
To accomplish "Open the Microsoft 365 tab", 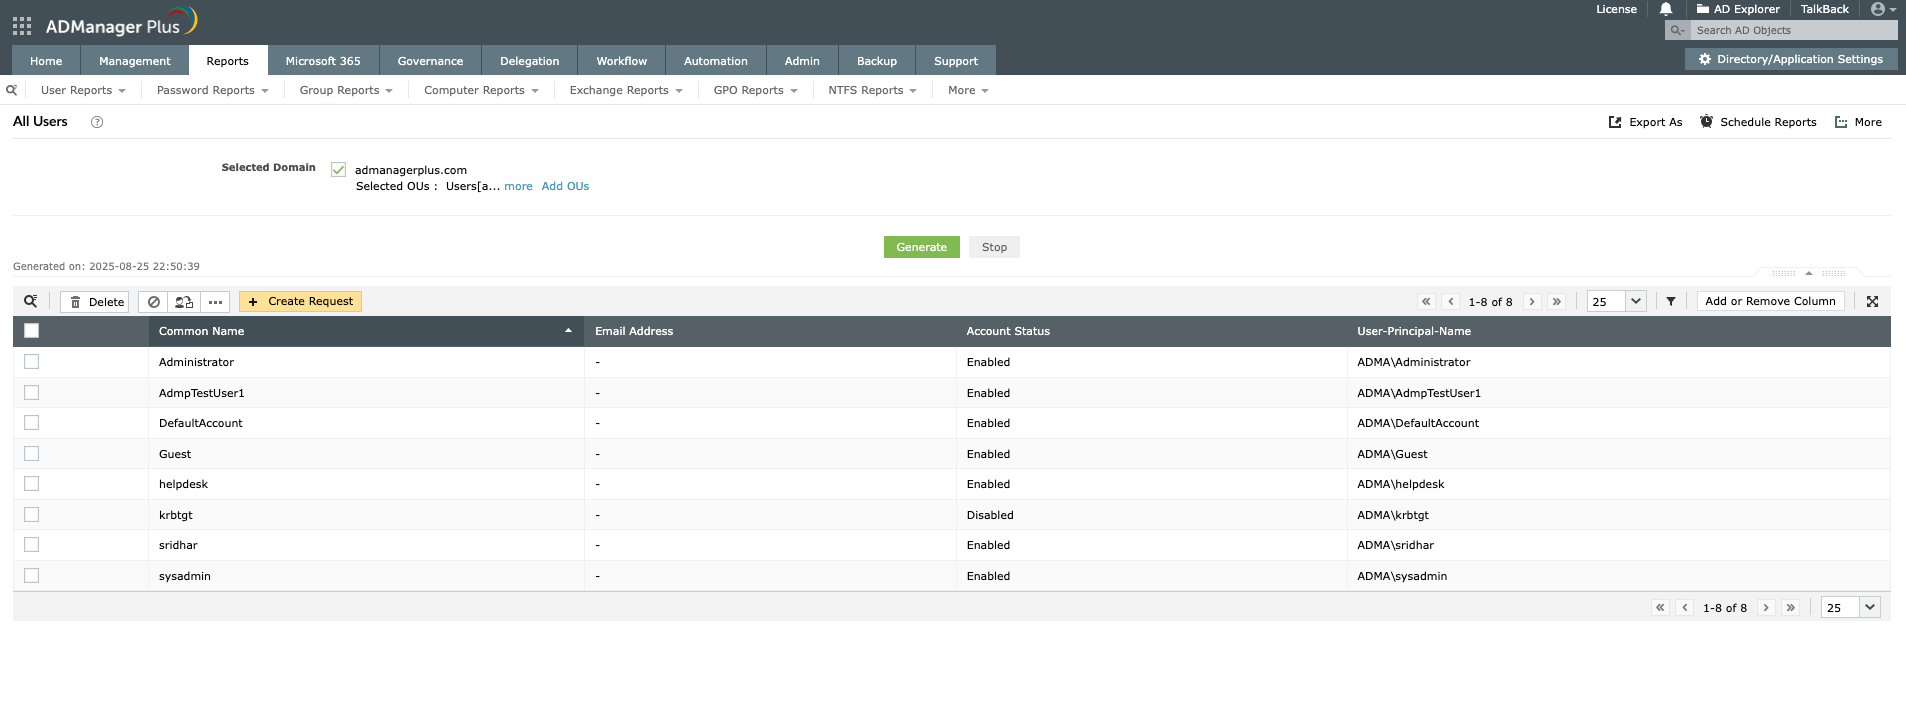I will (x=323, y=61).
